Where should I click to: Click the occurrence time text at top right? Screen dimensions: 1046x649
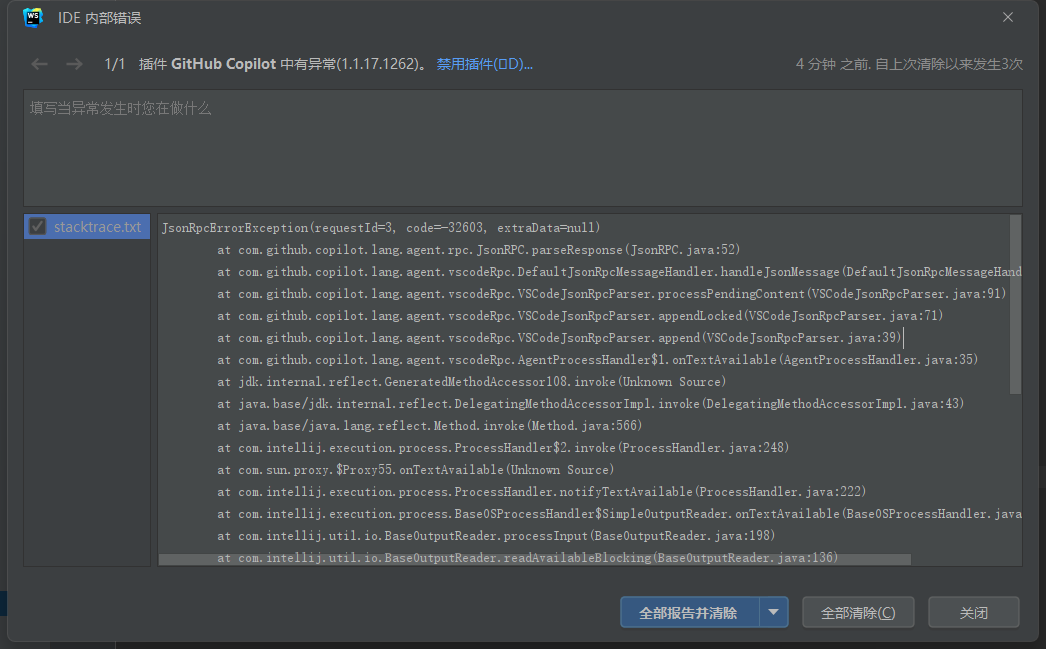[x=909, y=64]
